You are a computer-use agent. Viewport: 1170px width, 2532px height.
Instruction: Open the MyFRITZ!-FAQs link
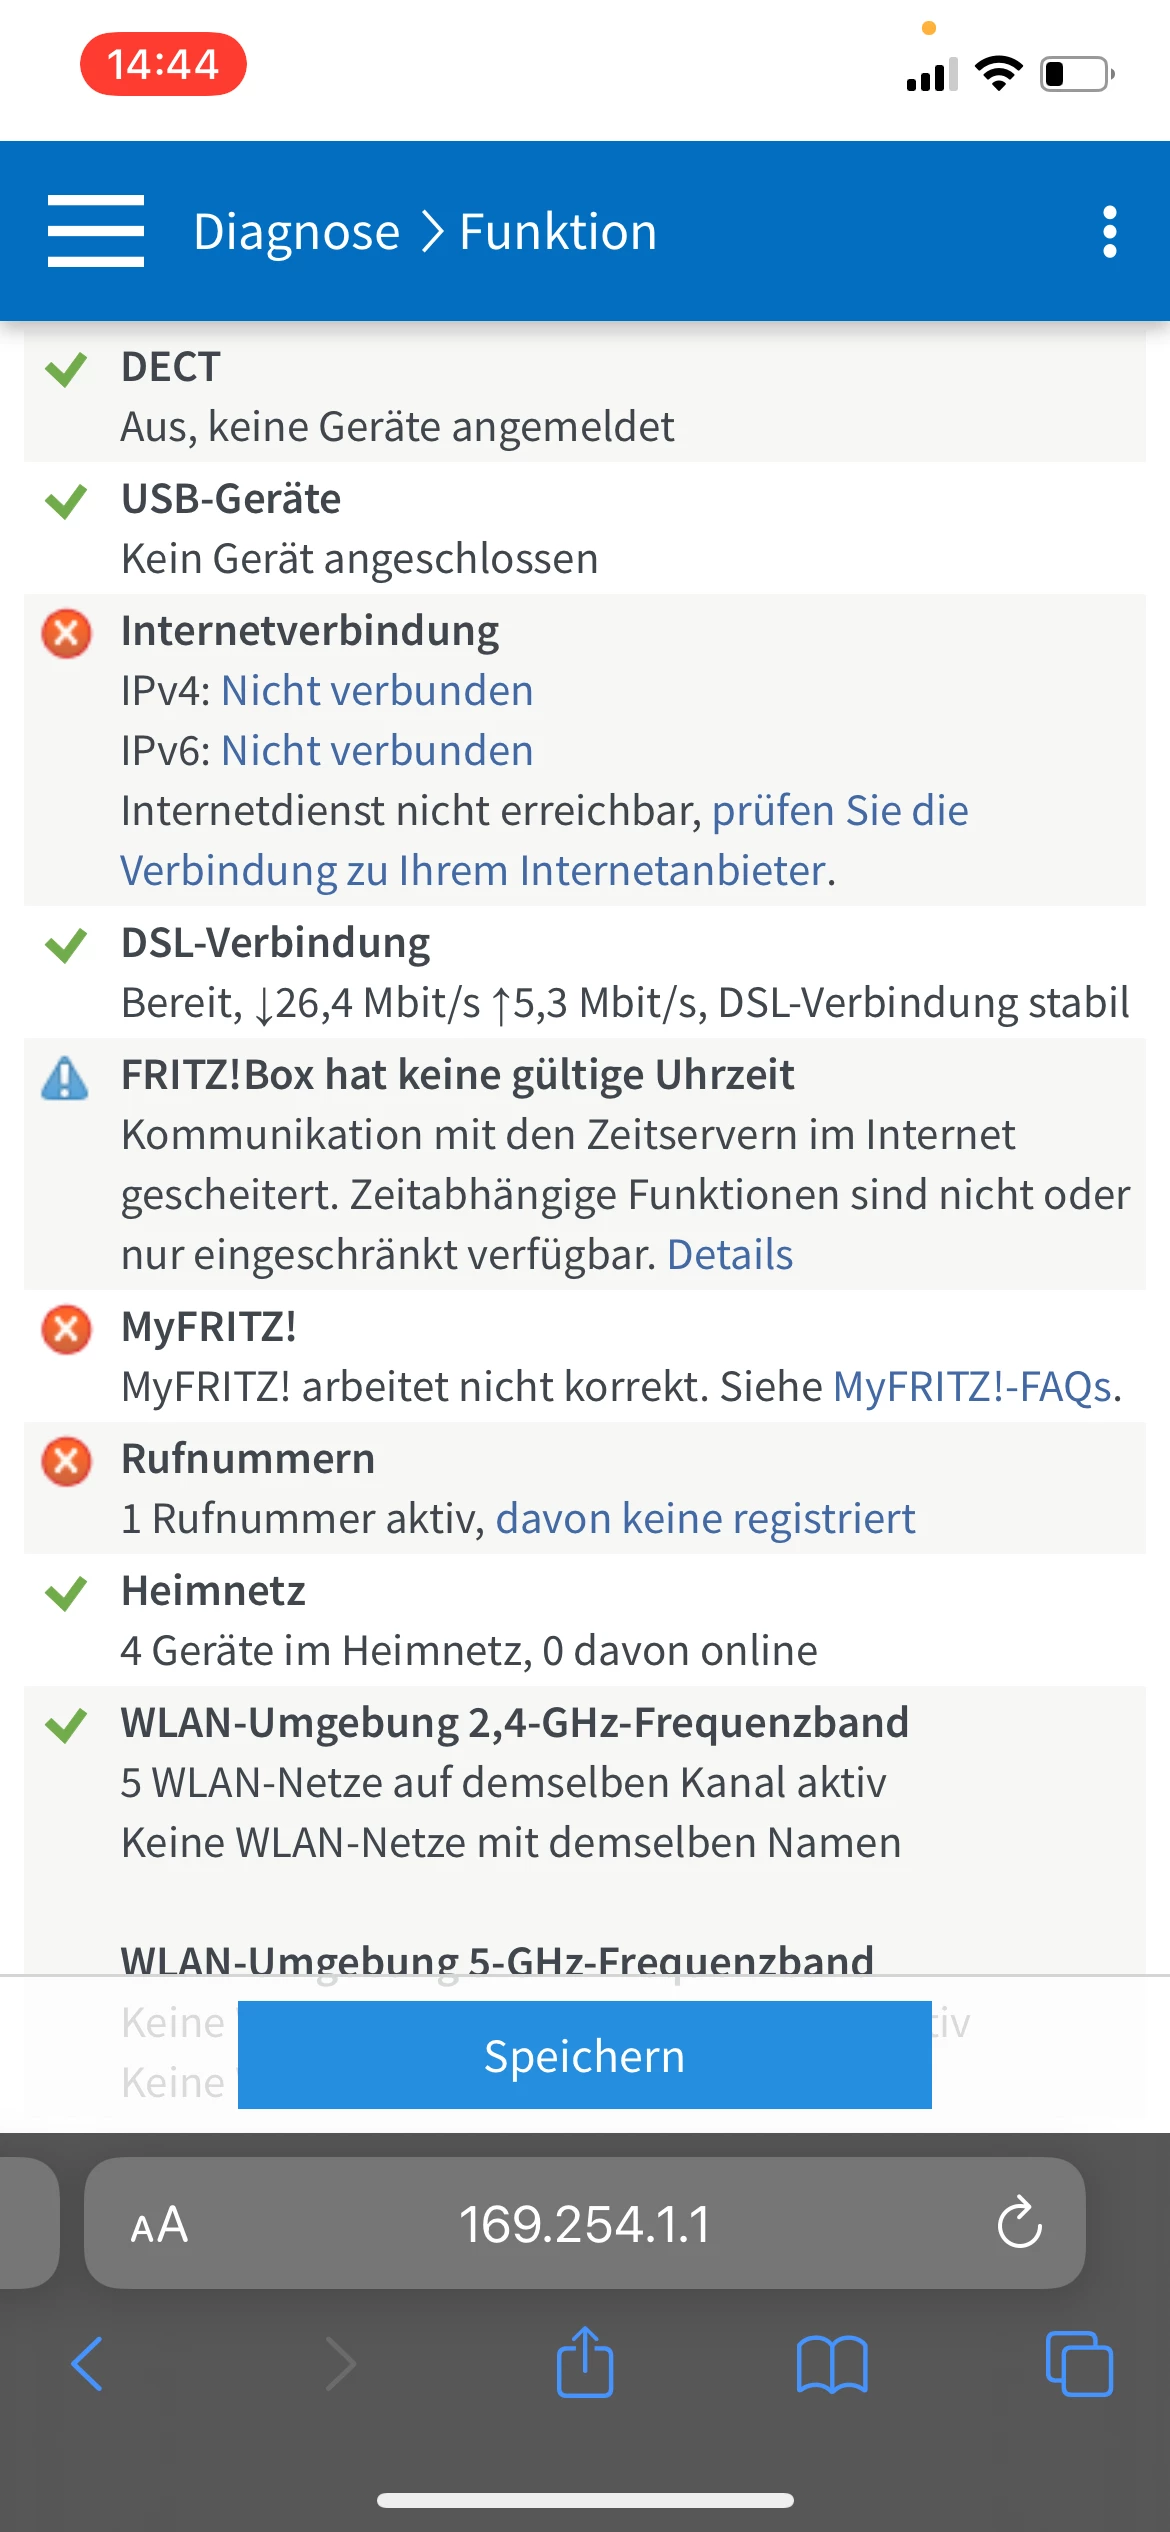coord(972,1387)
